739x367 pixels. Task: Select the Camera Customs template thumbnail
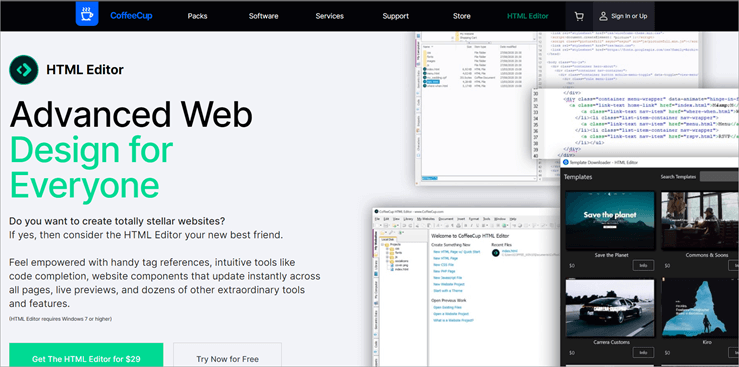pos(610,308)
